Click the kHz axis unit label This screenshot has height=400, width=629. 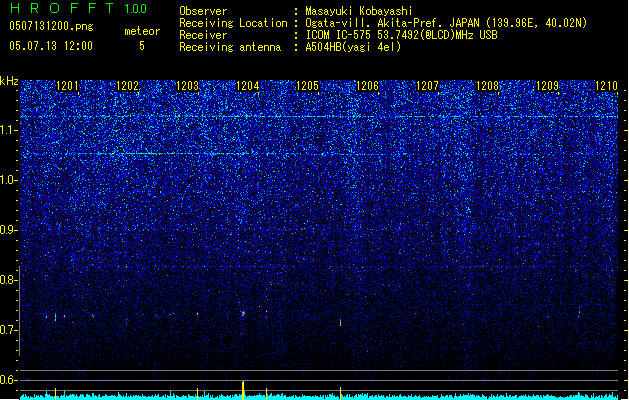9,81
